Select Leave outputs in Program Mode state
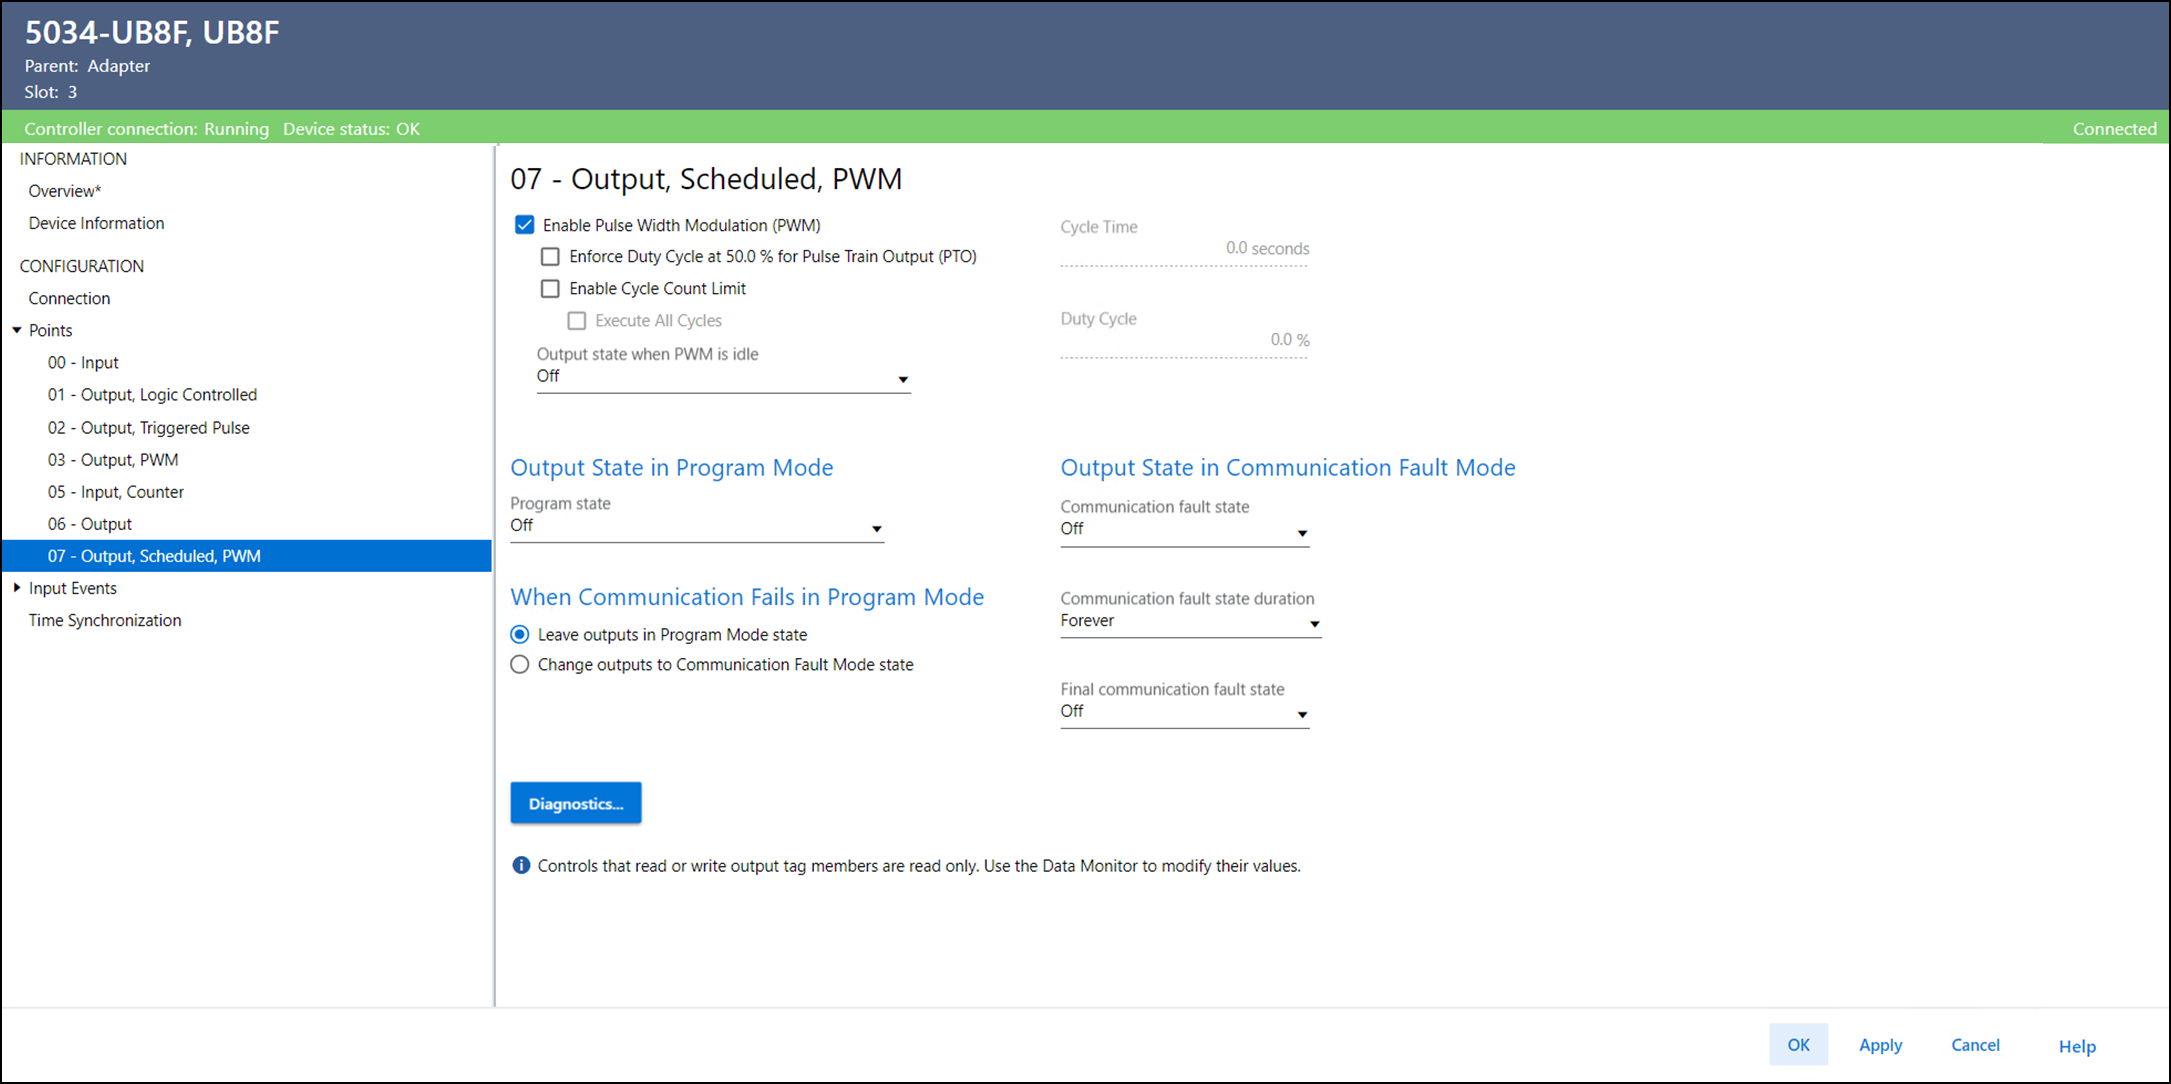Image resolution: width=2171 pixels, height=1084 pixels. pos(520,635)
